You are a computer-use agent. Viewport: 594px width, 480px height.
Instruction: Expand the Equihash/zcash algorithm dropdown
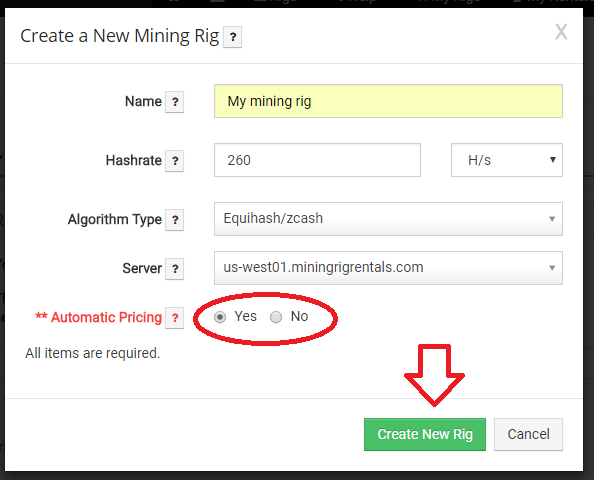[388, 219]
